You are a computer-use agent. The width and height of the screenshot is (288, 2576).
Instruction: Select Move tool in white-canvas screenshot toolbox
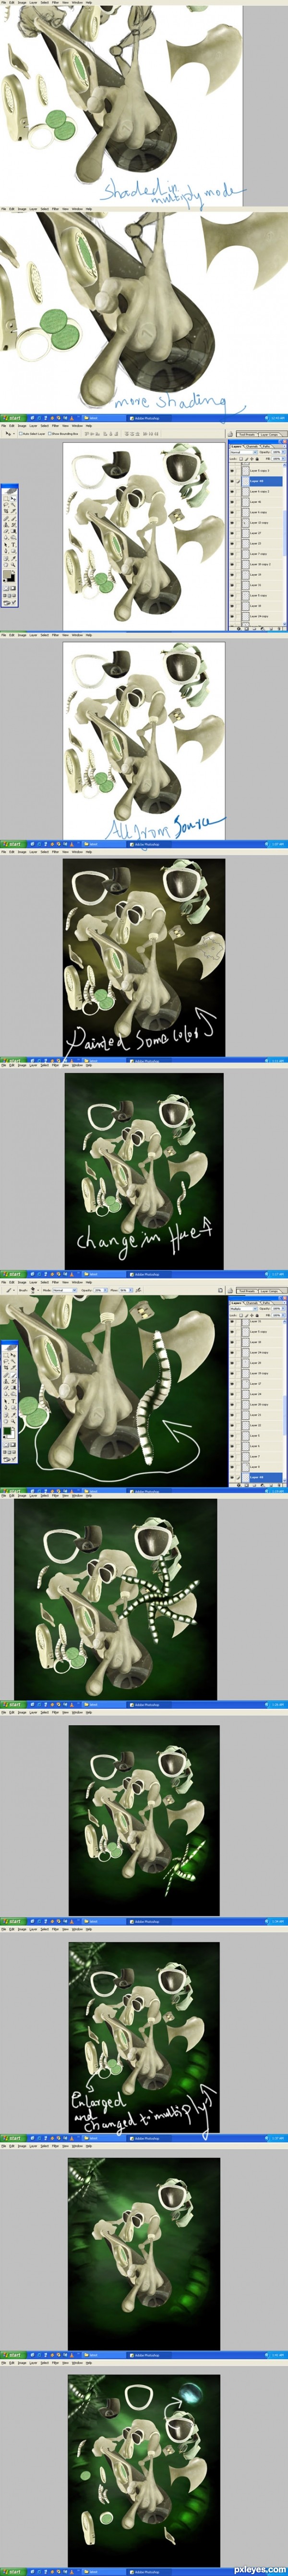click(x=13, y=498)
